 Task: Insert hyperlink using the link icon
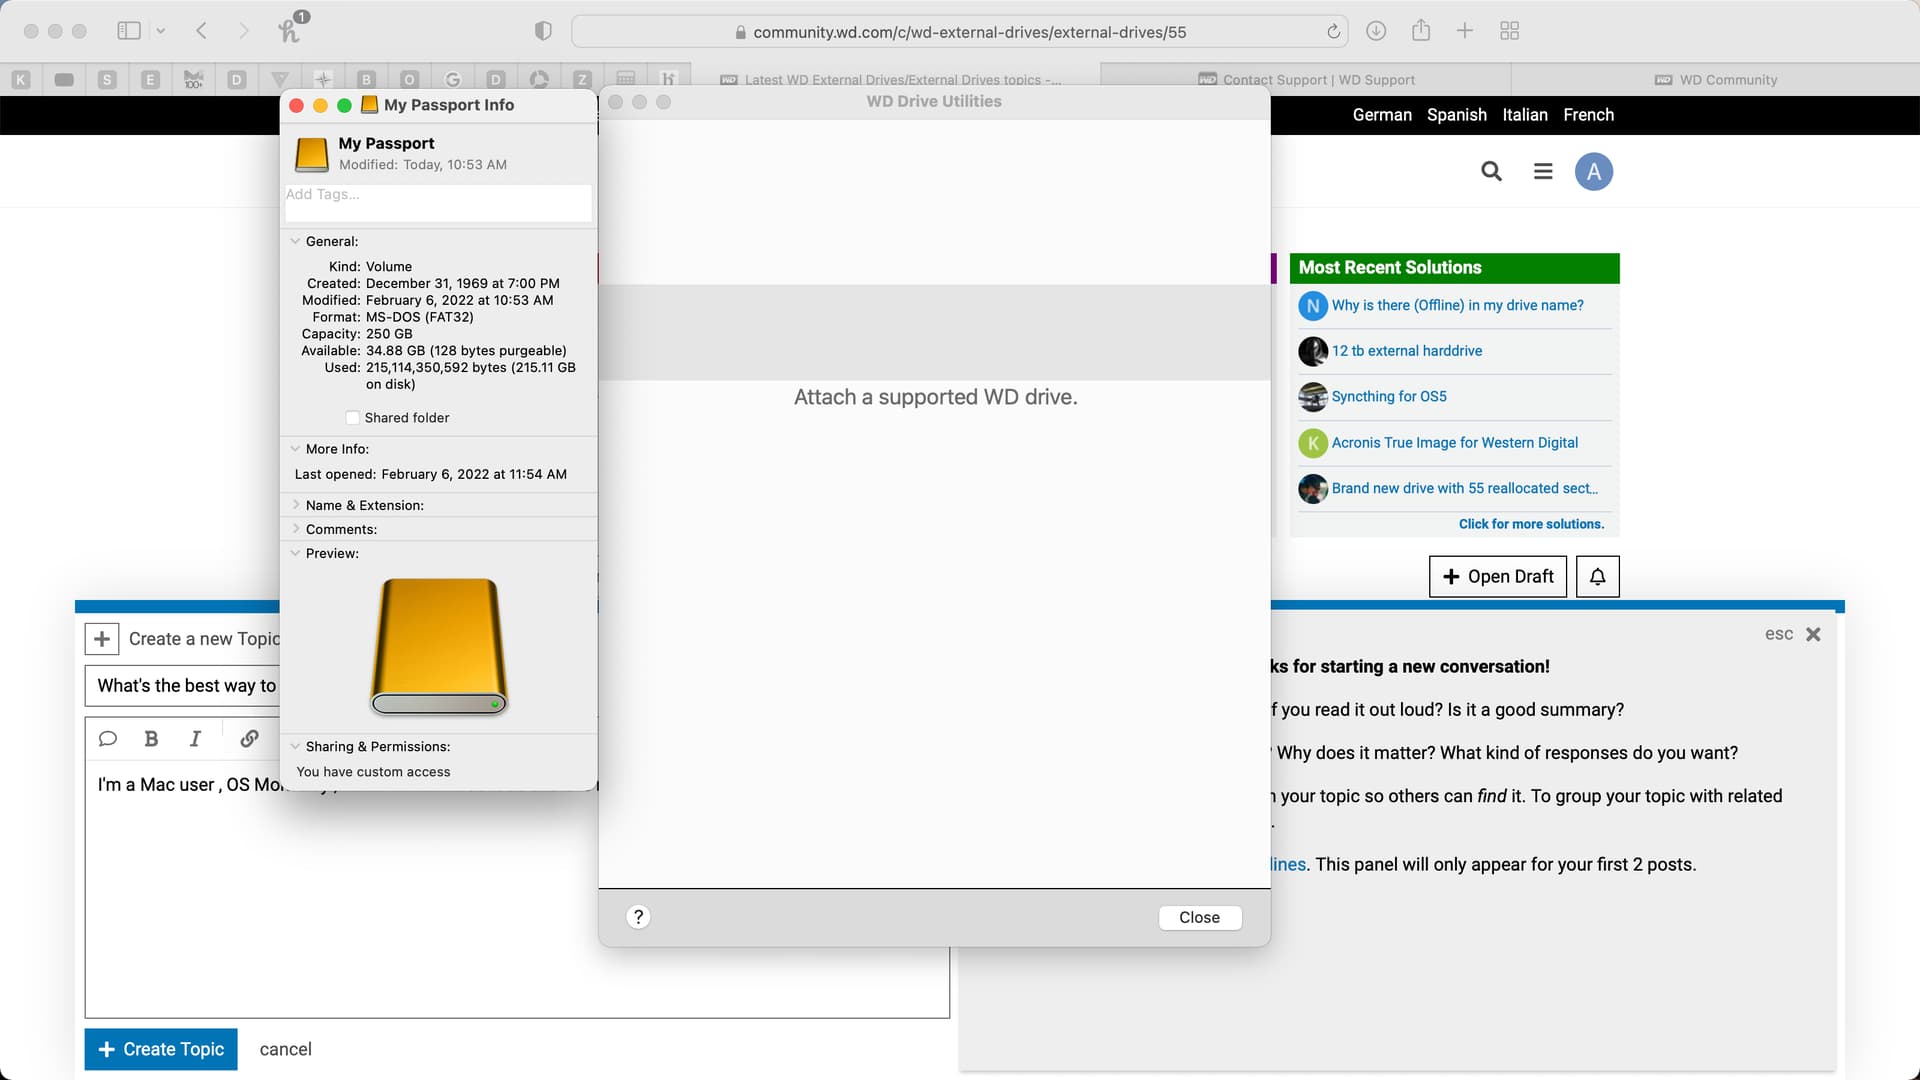click(x=249, y=739)
